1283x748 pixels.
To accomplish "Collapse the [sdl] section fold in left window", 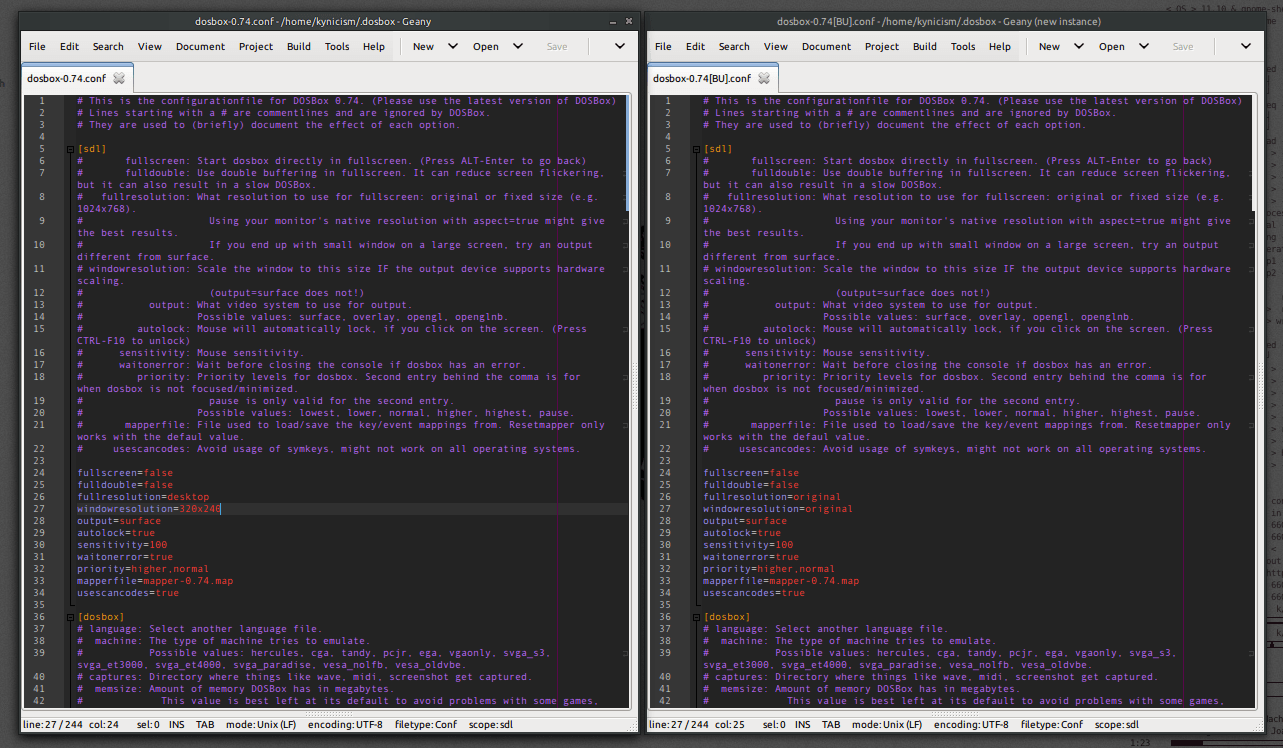I will pyautogui.click(x=69, y=149).
